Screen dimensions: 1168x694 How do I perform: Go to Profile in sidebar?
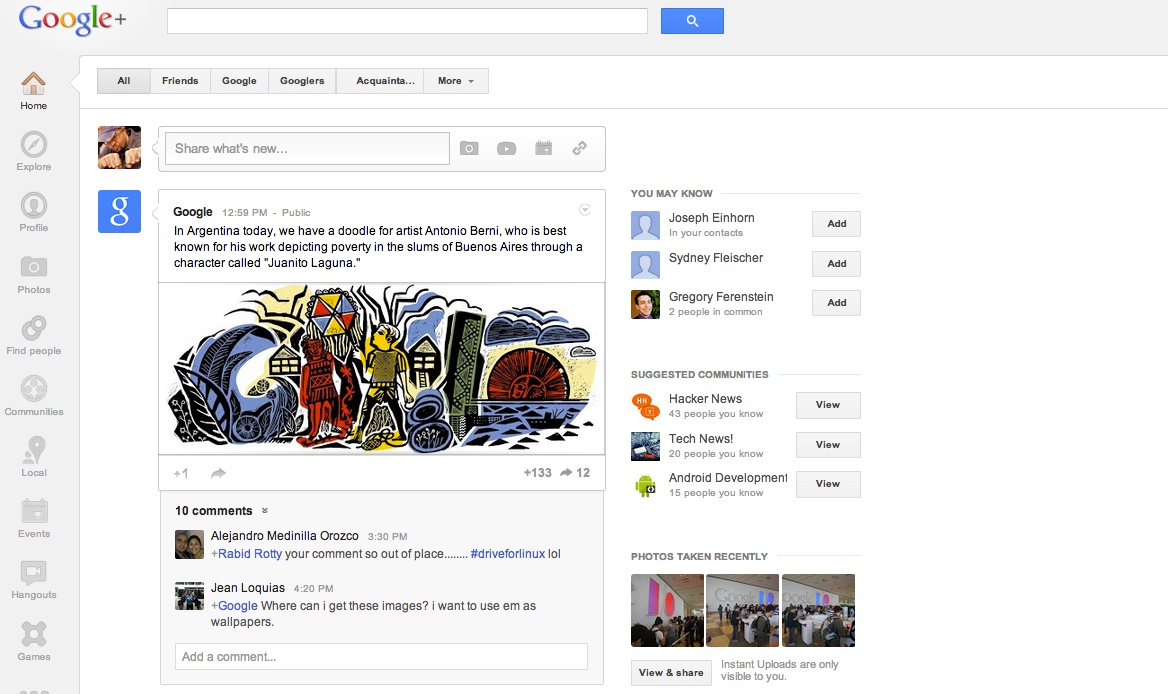(x=34, y=213)
